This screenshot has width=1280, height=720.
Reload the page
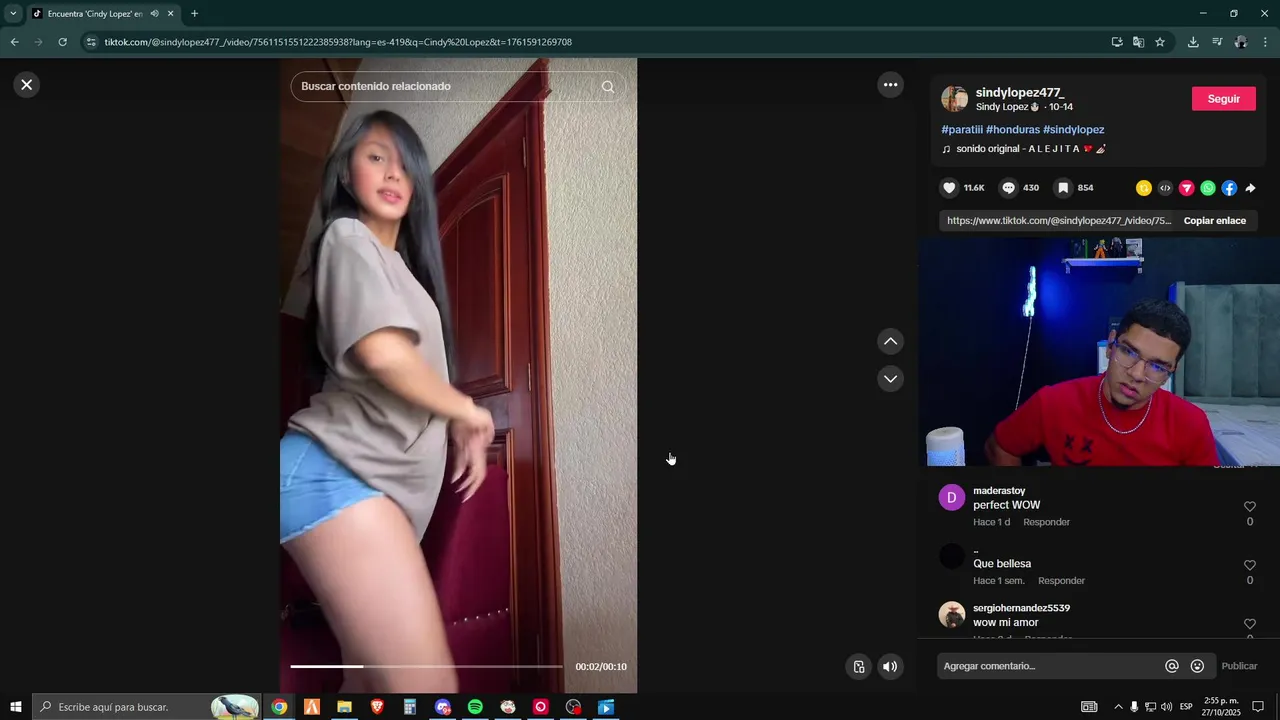point(62,42)
